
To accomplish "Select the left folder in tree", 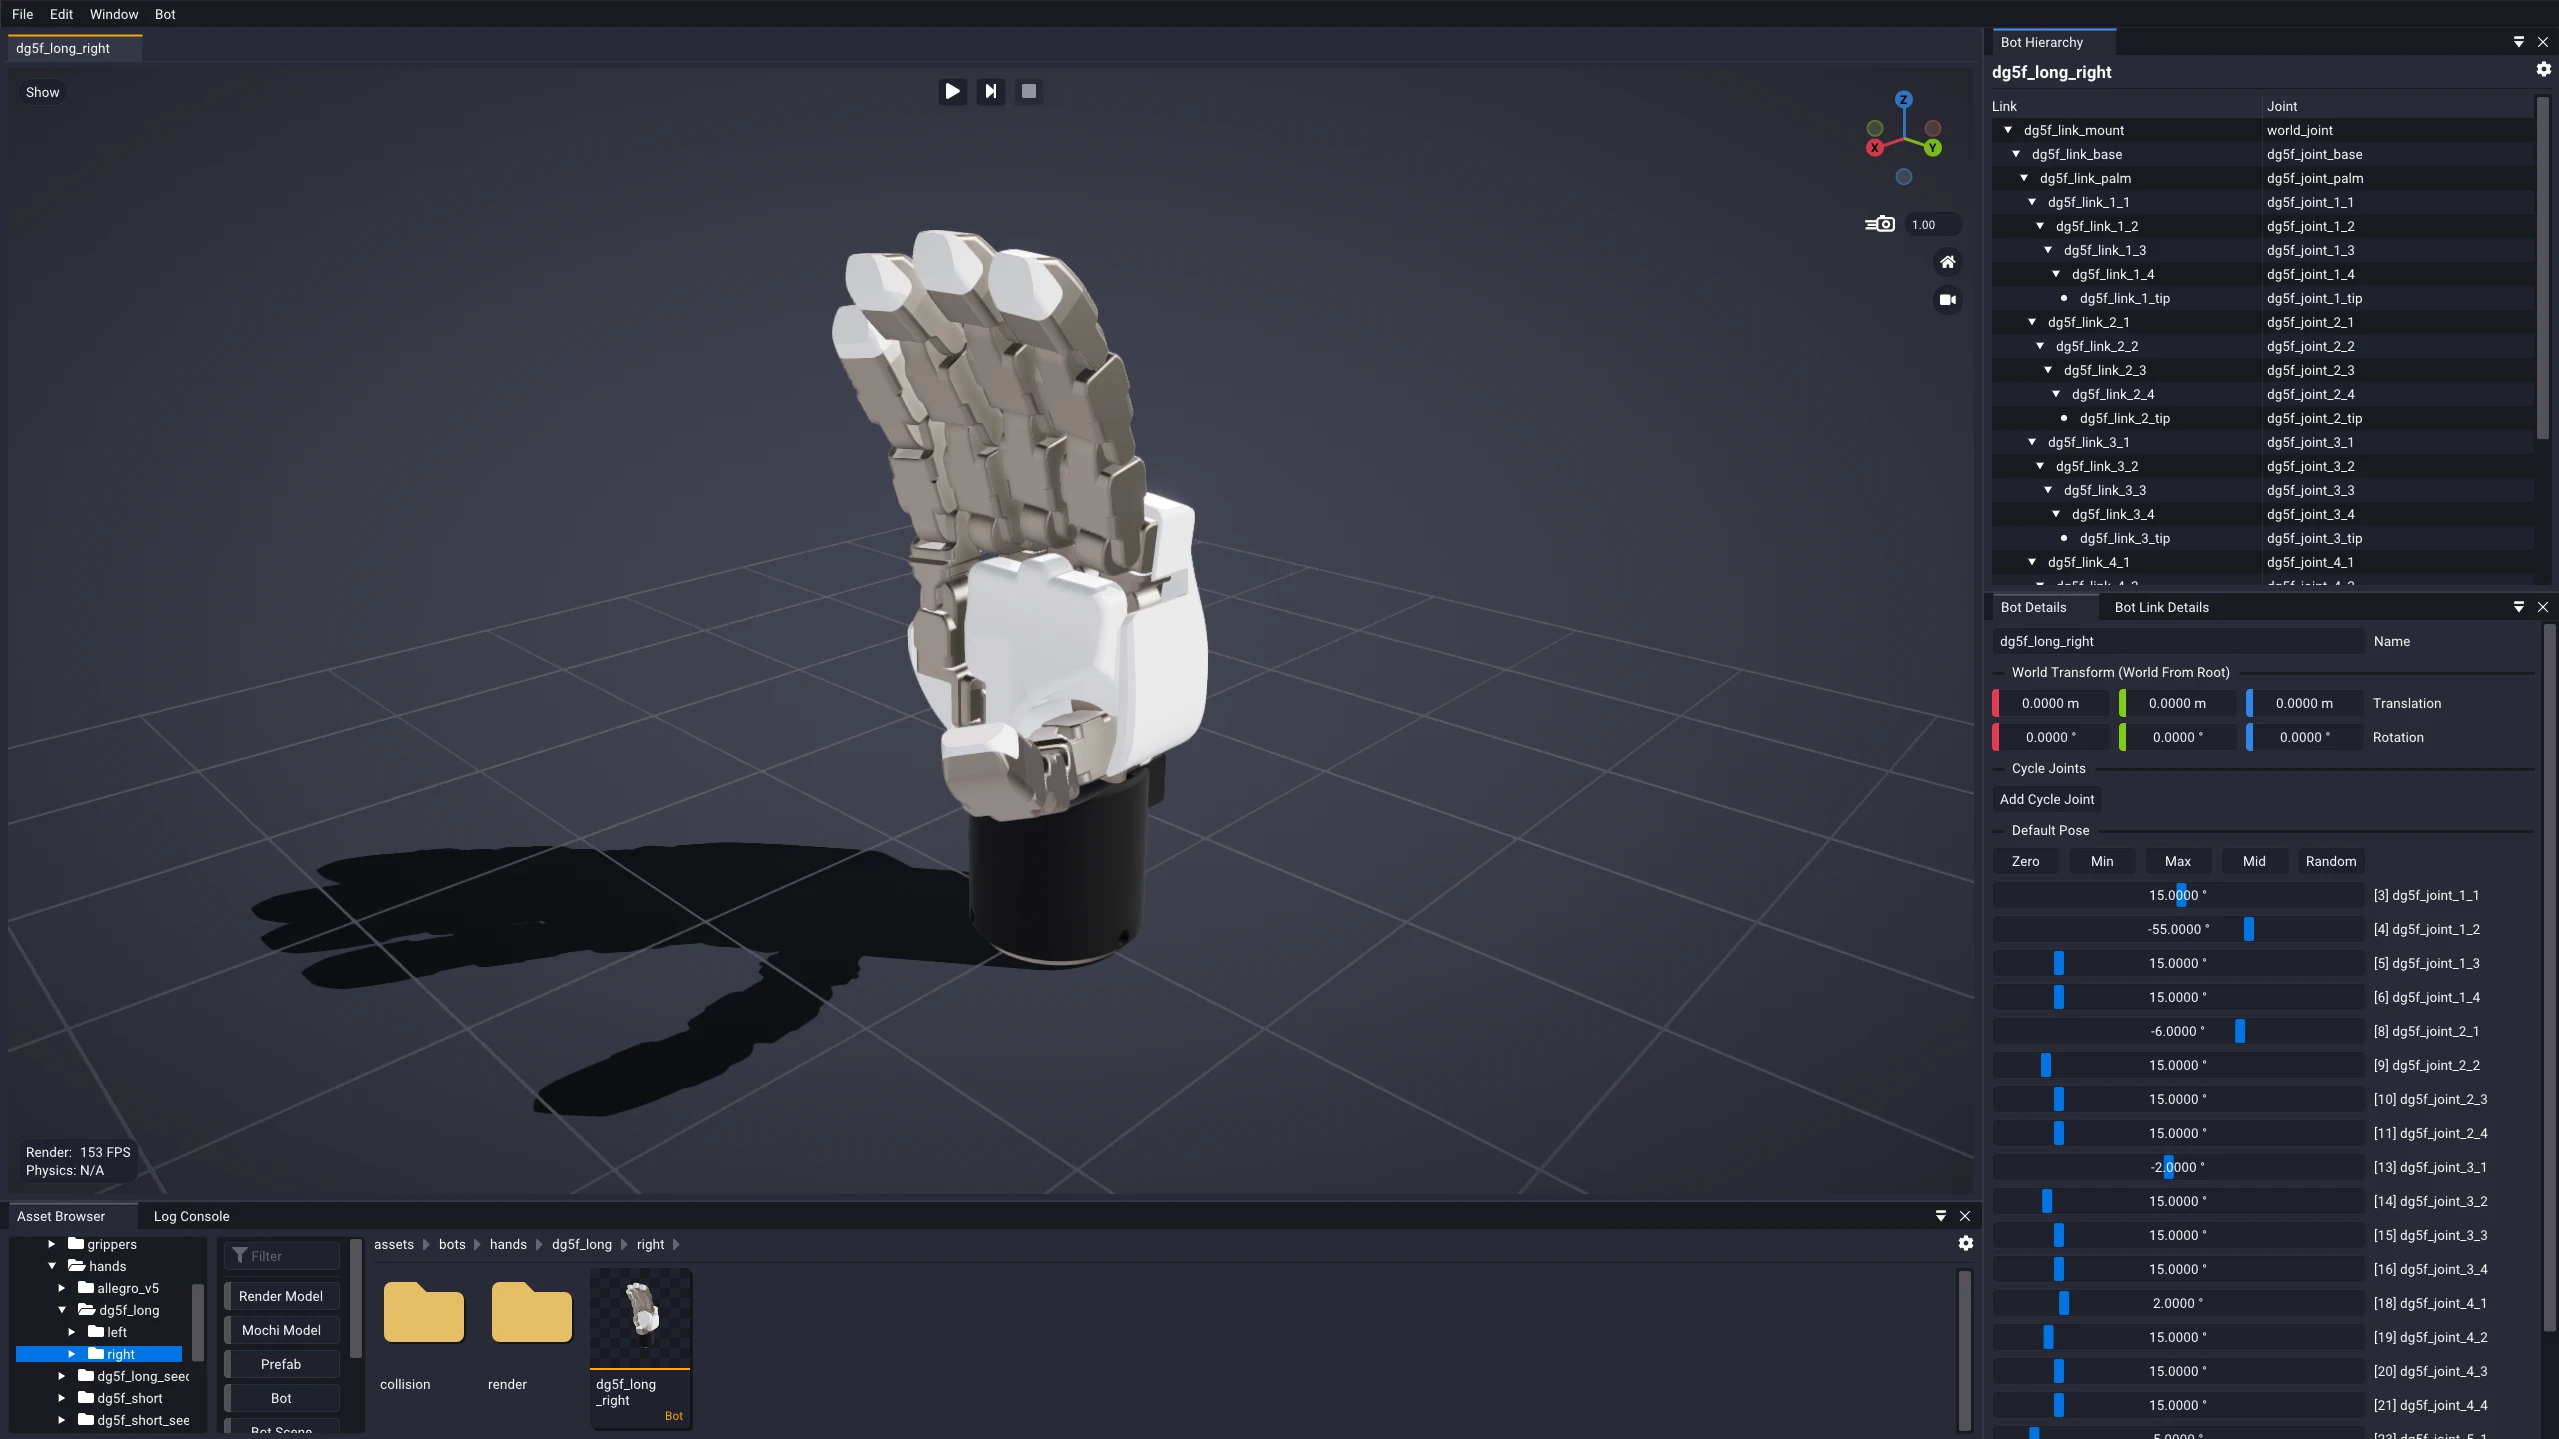I will point(117,1332).
